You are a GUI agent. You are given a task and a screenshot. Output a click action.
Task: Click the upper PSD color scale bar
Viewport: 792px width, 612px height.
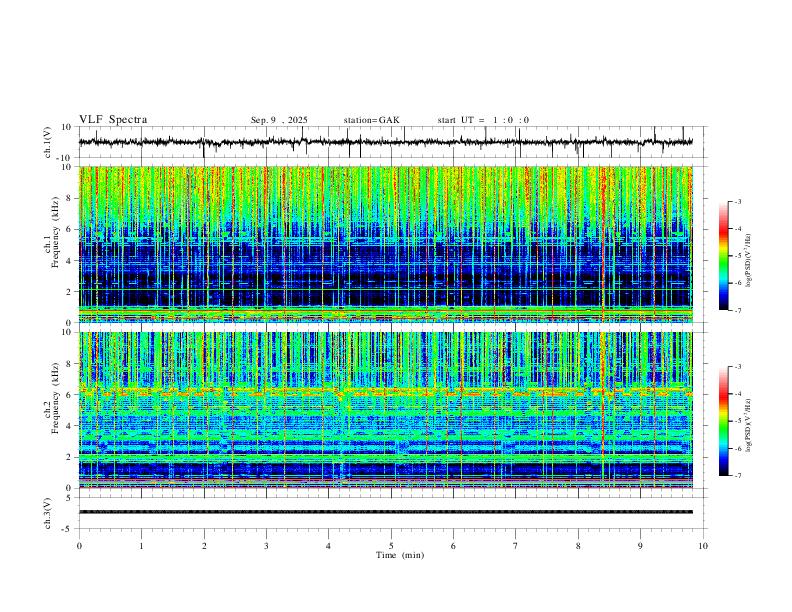[x=724, y=256]
